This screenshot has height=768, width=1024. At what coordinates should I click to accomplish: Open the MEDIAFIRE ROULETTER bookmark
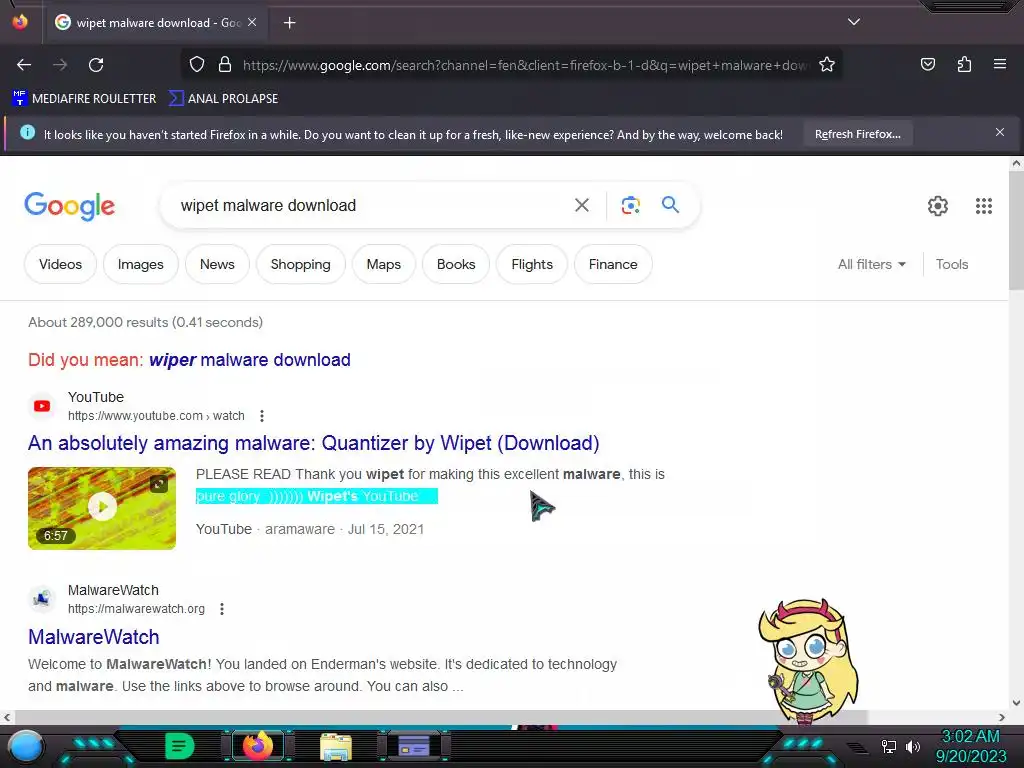(84, 99)
